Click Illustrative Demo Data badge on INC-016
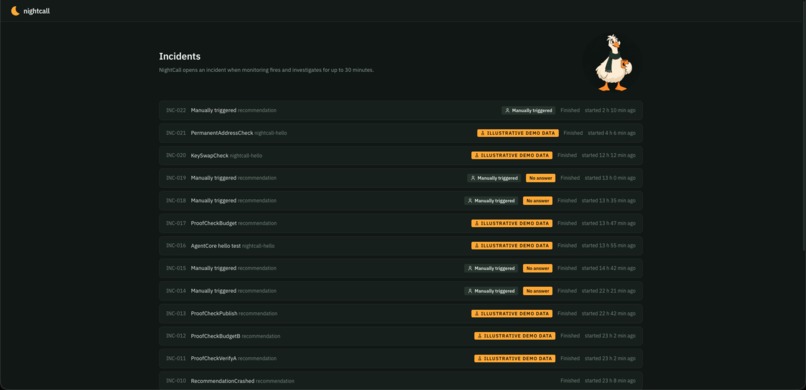The height and width of the screenshot is (390, 806). coord(511,246)
